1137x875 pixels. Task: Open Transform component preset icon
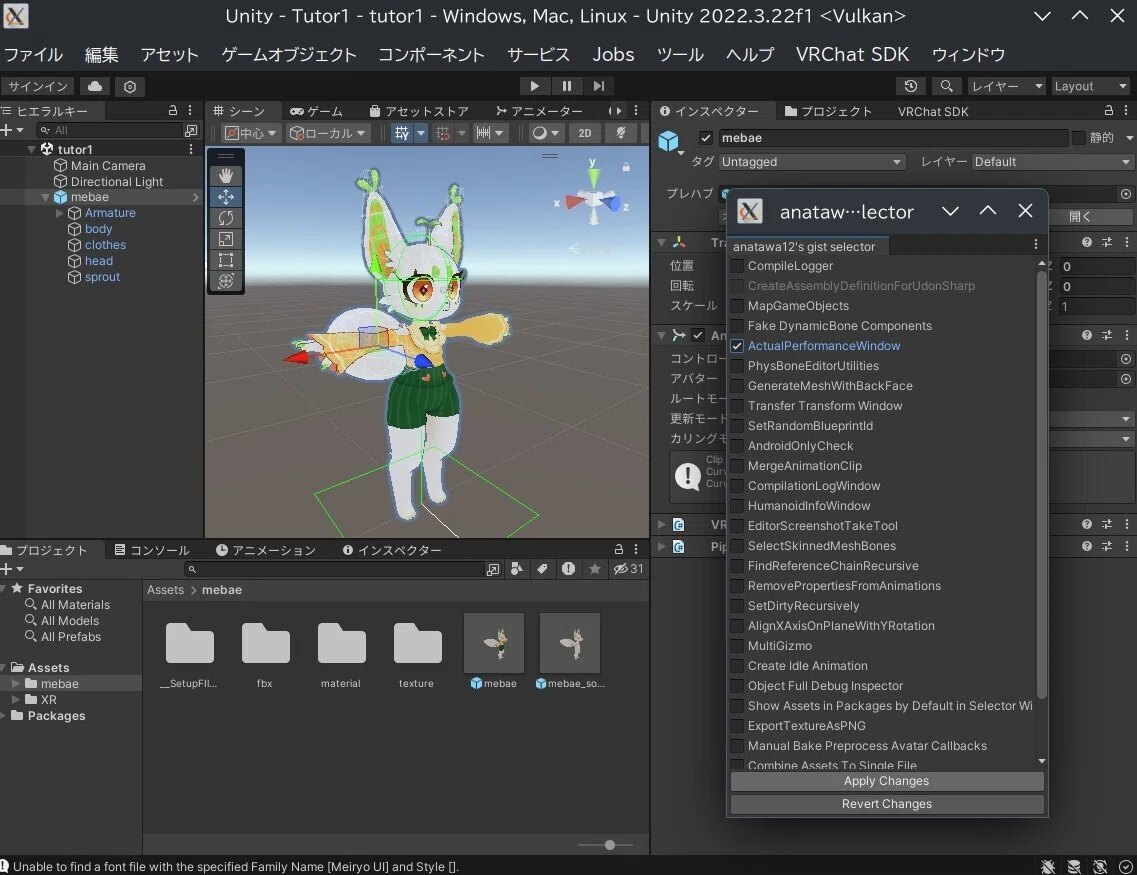1107,242
